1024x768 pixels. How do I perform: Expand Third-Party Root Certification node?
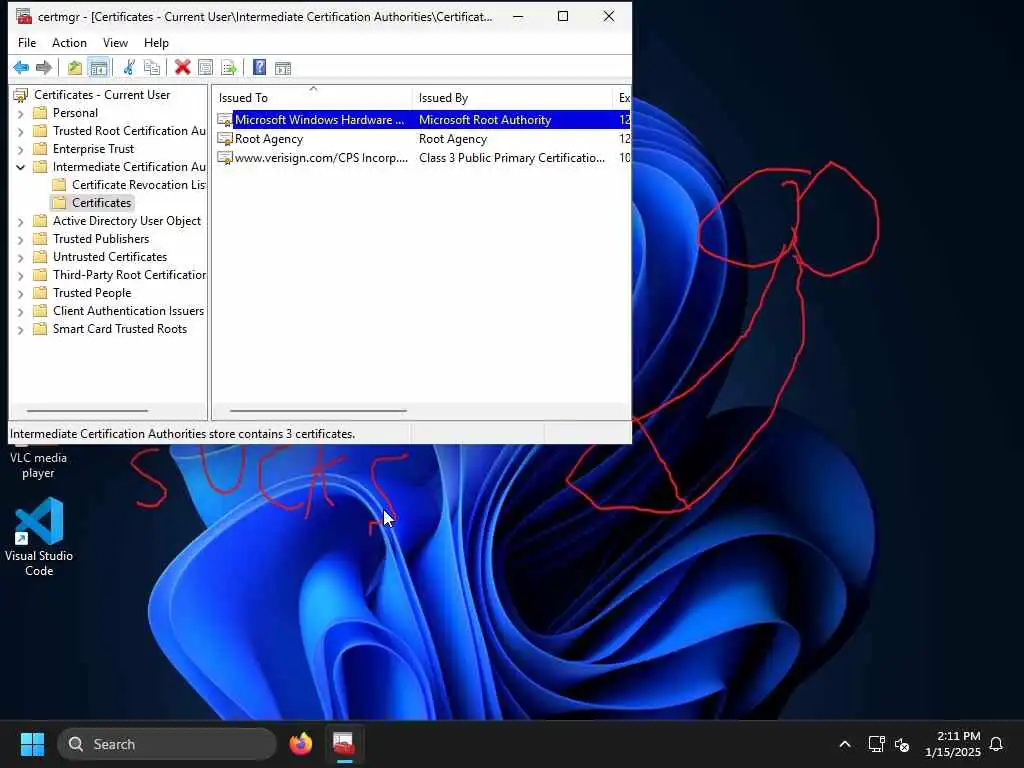click(x=20, y=276)
